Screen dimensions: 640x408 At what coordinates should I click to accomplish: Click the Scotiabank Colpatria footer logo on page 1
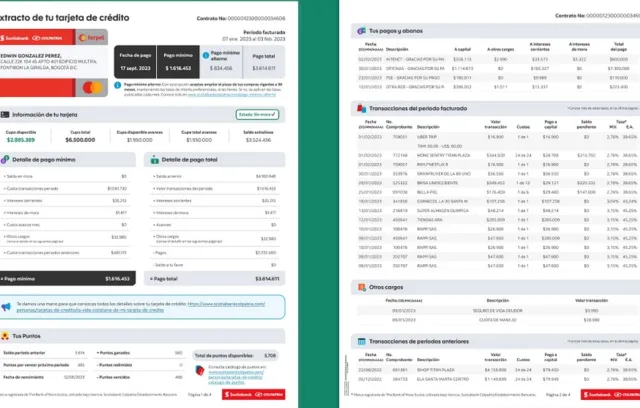(x=253, y=395)
